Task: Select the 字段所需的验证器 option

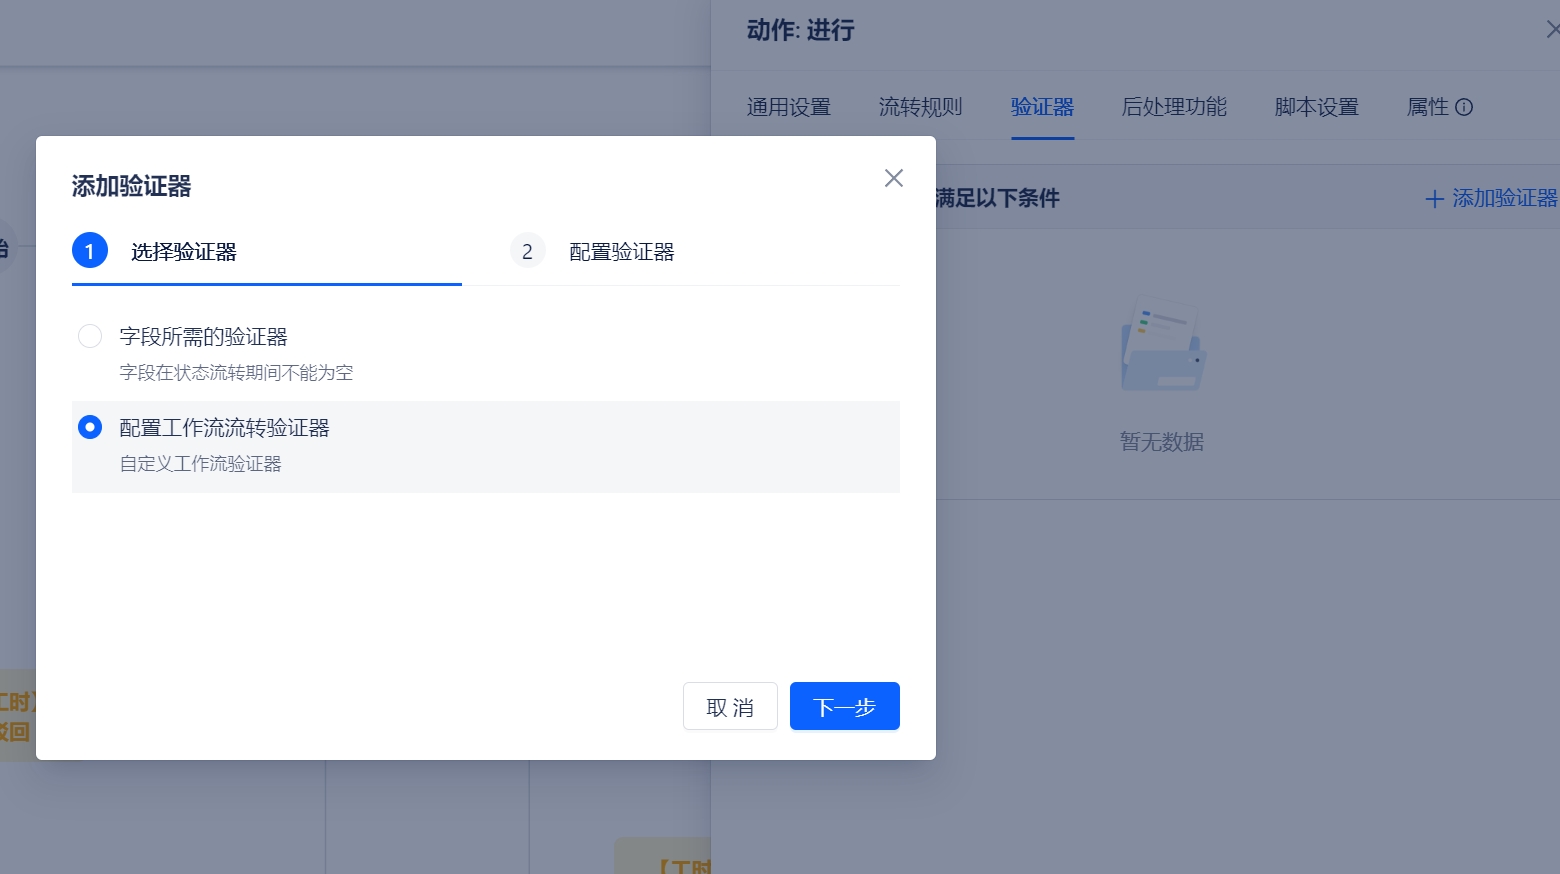Action: point(90,336)
